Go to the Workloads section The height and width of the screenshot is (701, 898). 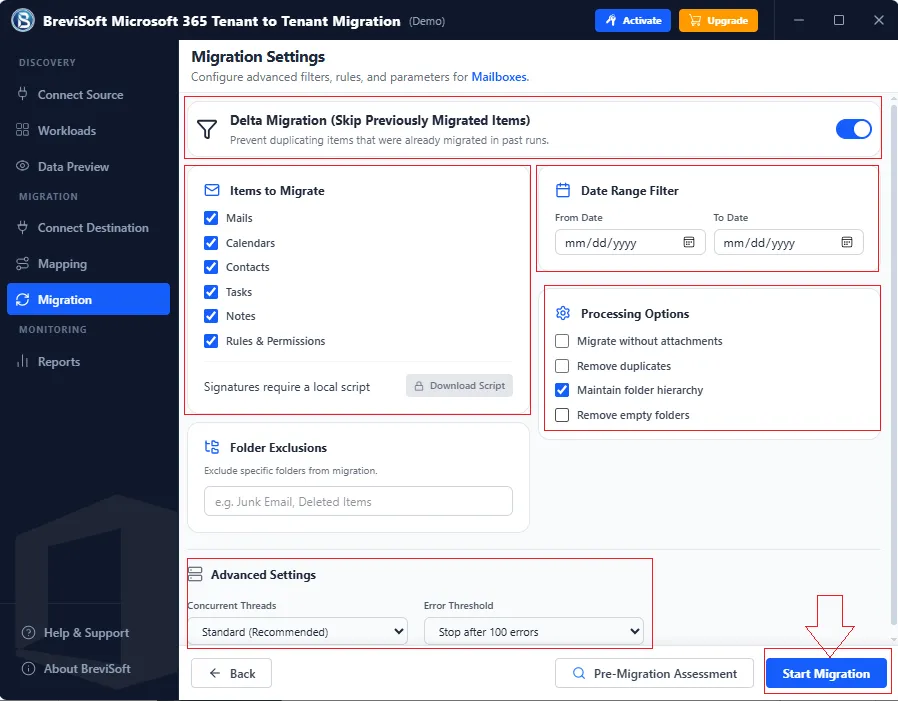[x=89, y=131]
